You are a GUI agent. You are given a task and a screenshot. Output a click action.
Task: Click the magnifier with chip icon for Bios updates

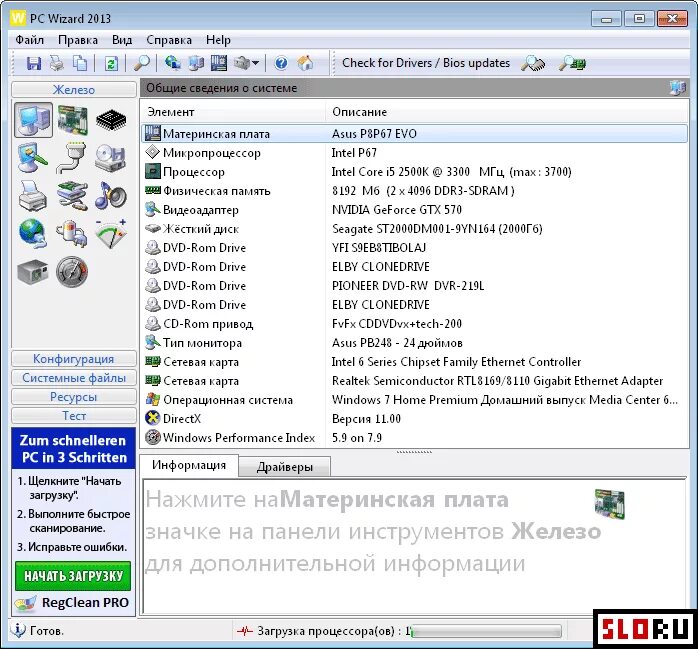(572, 63)
